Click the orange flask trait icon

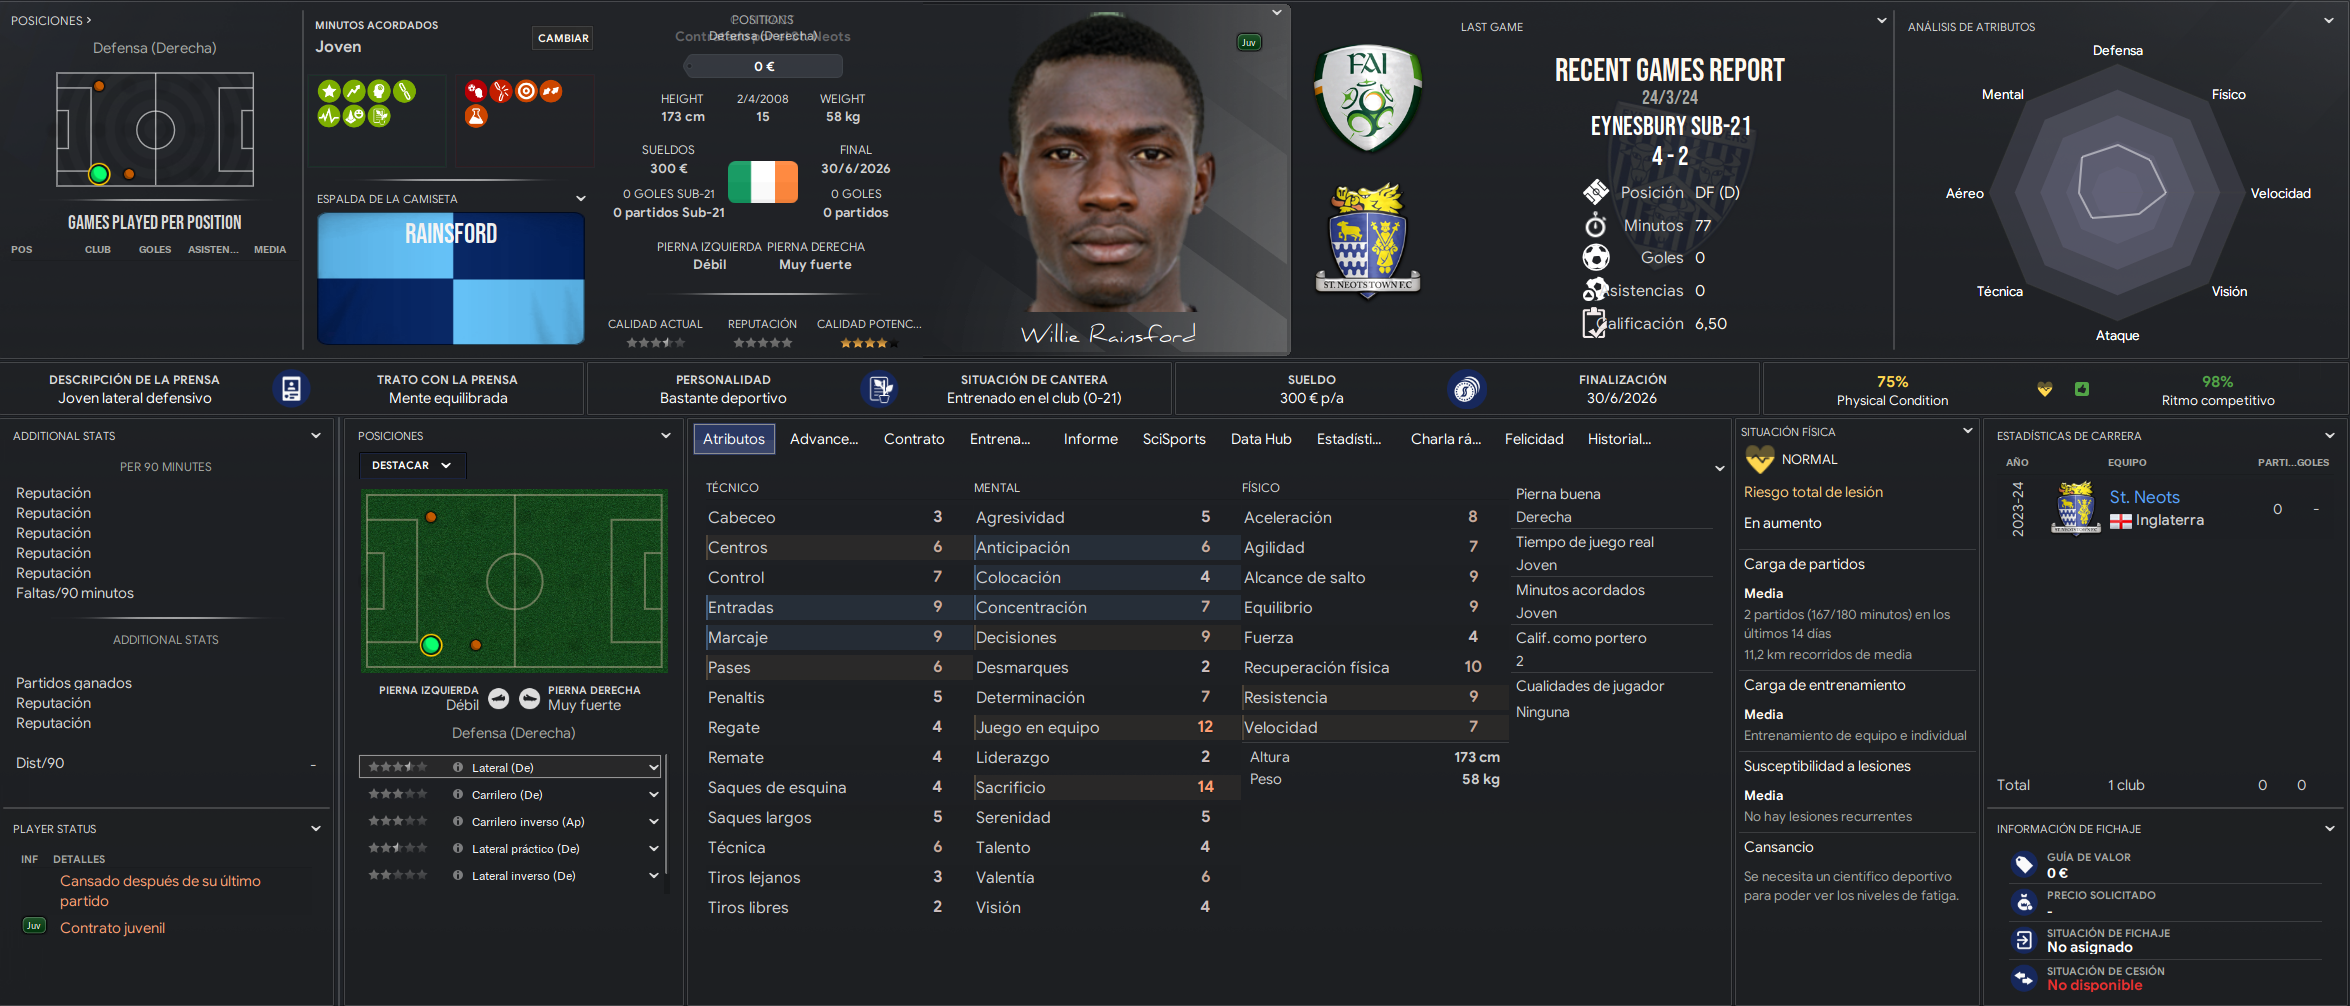[x=476, y=116]
